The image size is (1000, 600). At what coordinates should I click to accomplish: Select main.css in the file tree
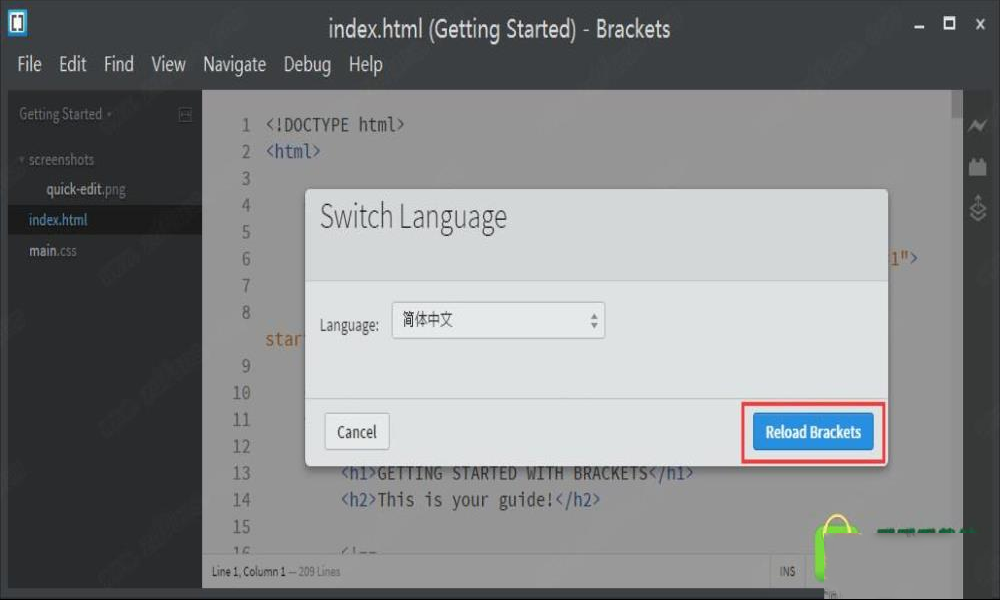(x=53, y=251)
